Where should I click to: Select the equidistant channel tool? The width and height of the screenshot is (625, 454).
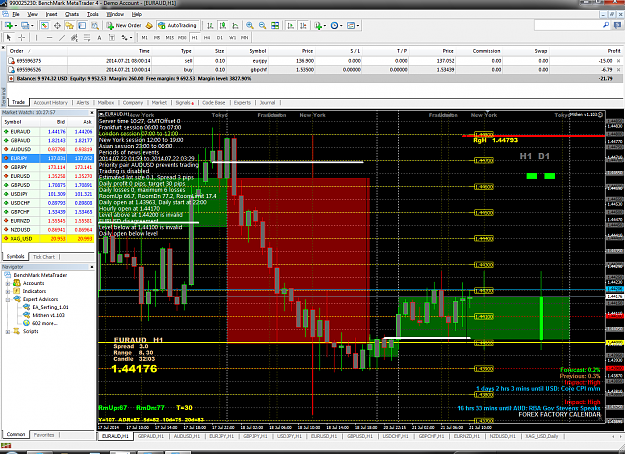pyautogui.click(x=74, y=37)
